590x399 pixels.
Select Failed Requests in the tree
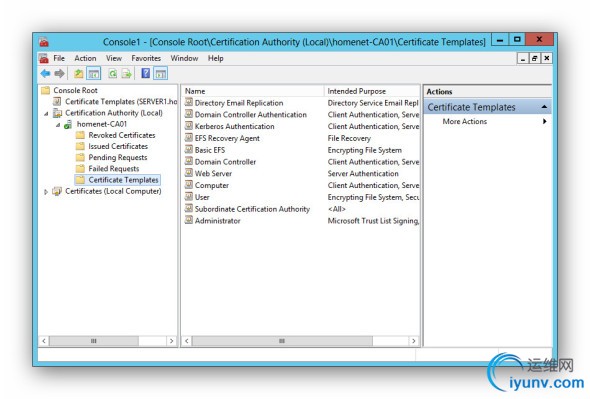[x=114, y=169]
